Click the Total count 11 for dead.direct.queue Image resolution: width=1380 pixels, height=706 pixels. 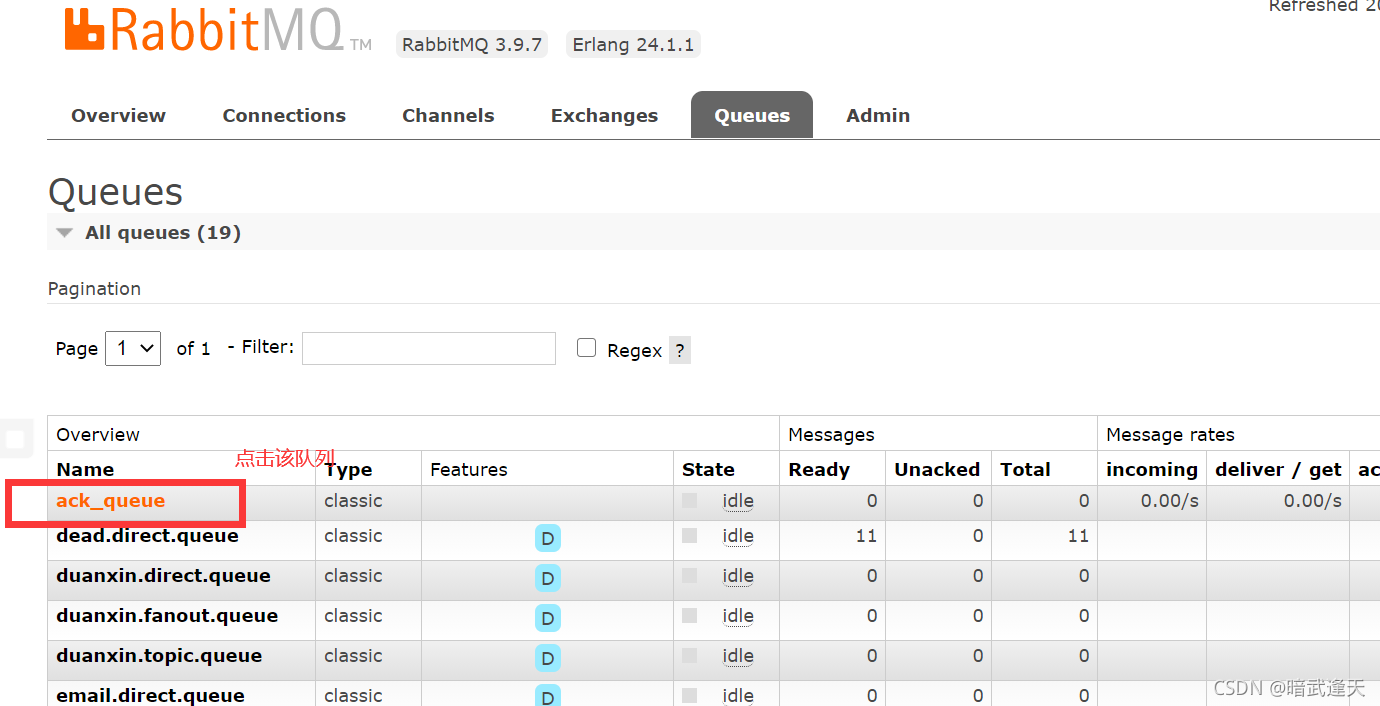click(x=1078, y=536)
